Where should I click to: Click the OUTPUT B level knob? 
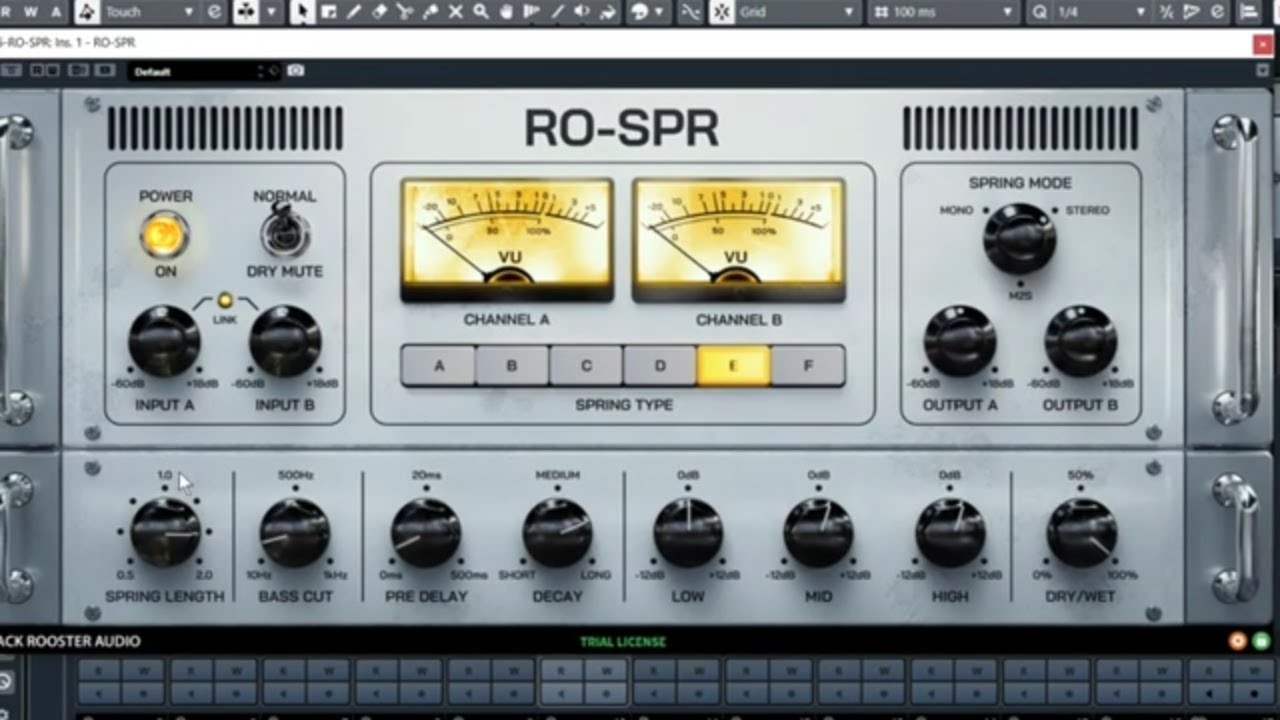pos(1080,341)
